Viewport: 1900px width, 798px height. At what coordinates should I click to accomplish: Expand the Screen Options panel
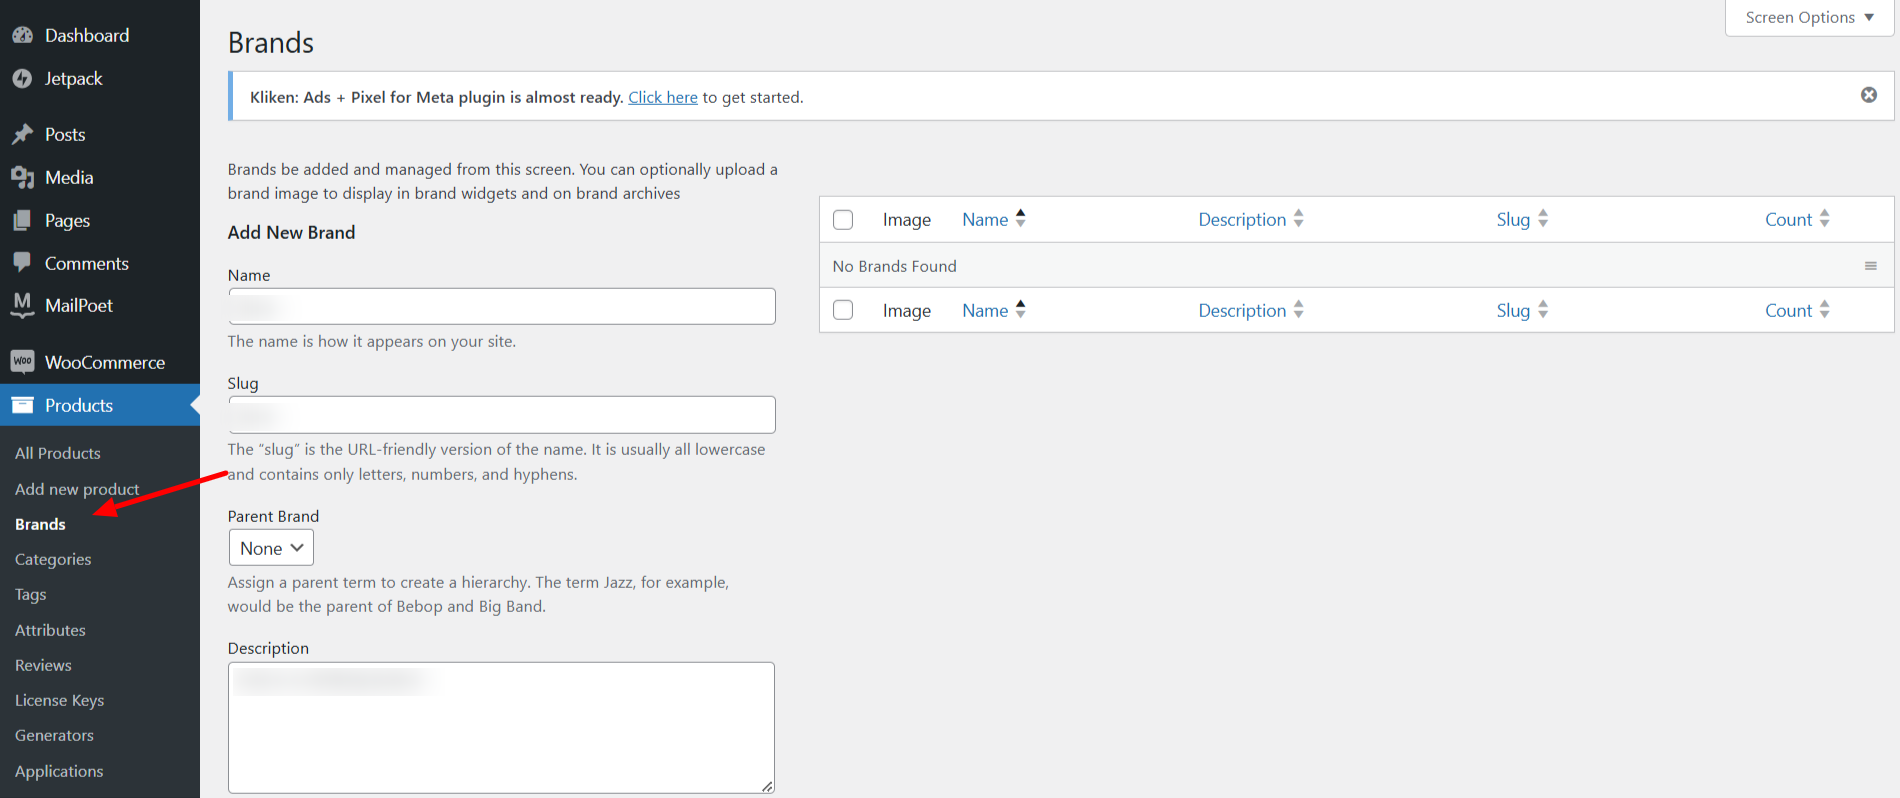1809,17
